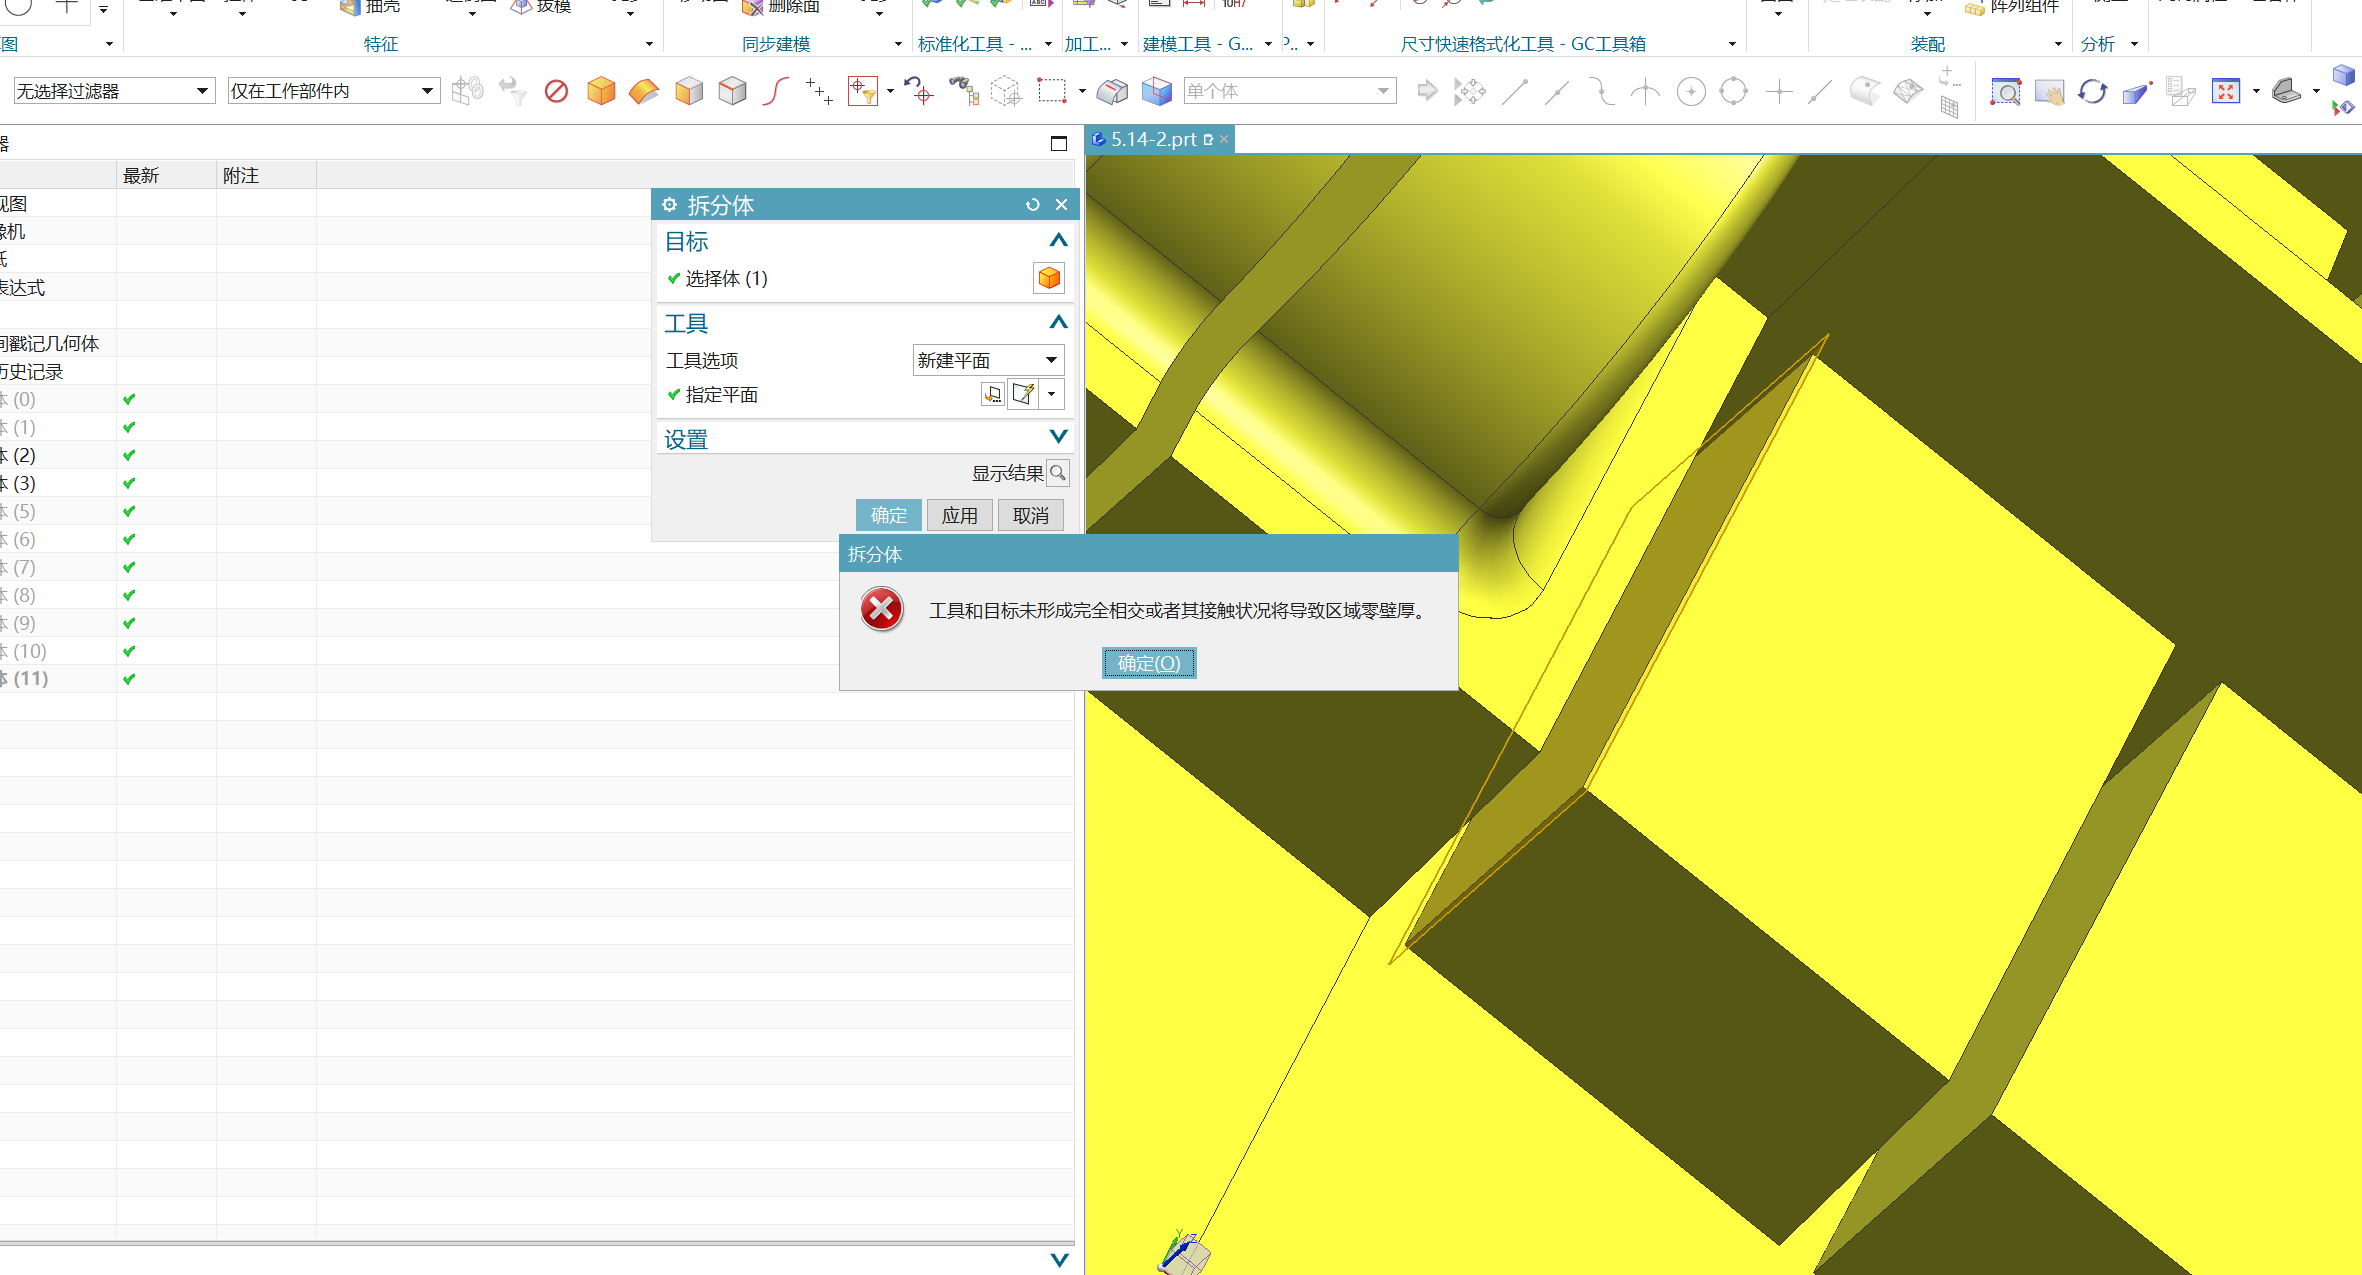
Task: Open the 仅在工作部件内 scope dropdown
Action: [x=334, y=91]
